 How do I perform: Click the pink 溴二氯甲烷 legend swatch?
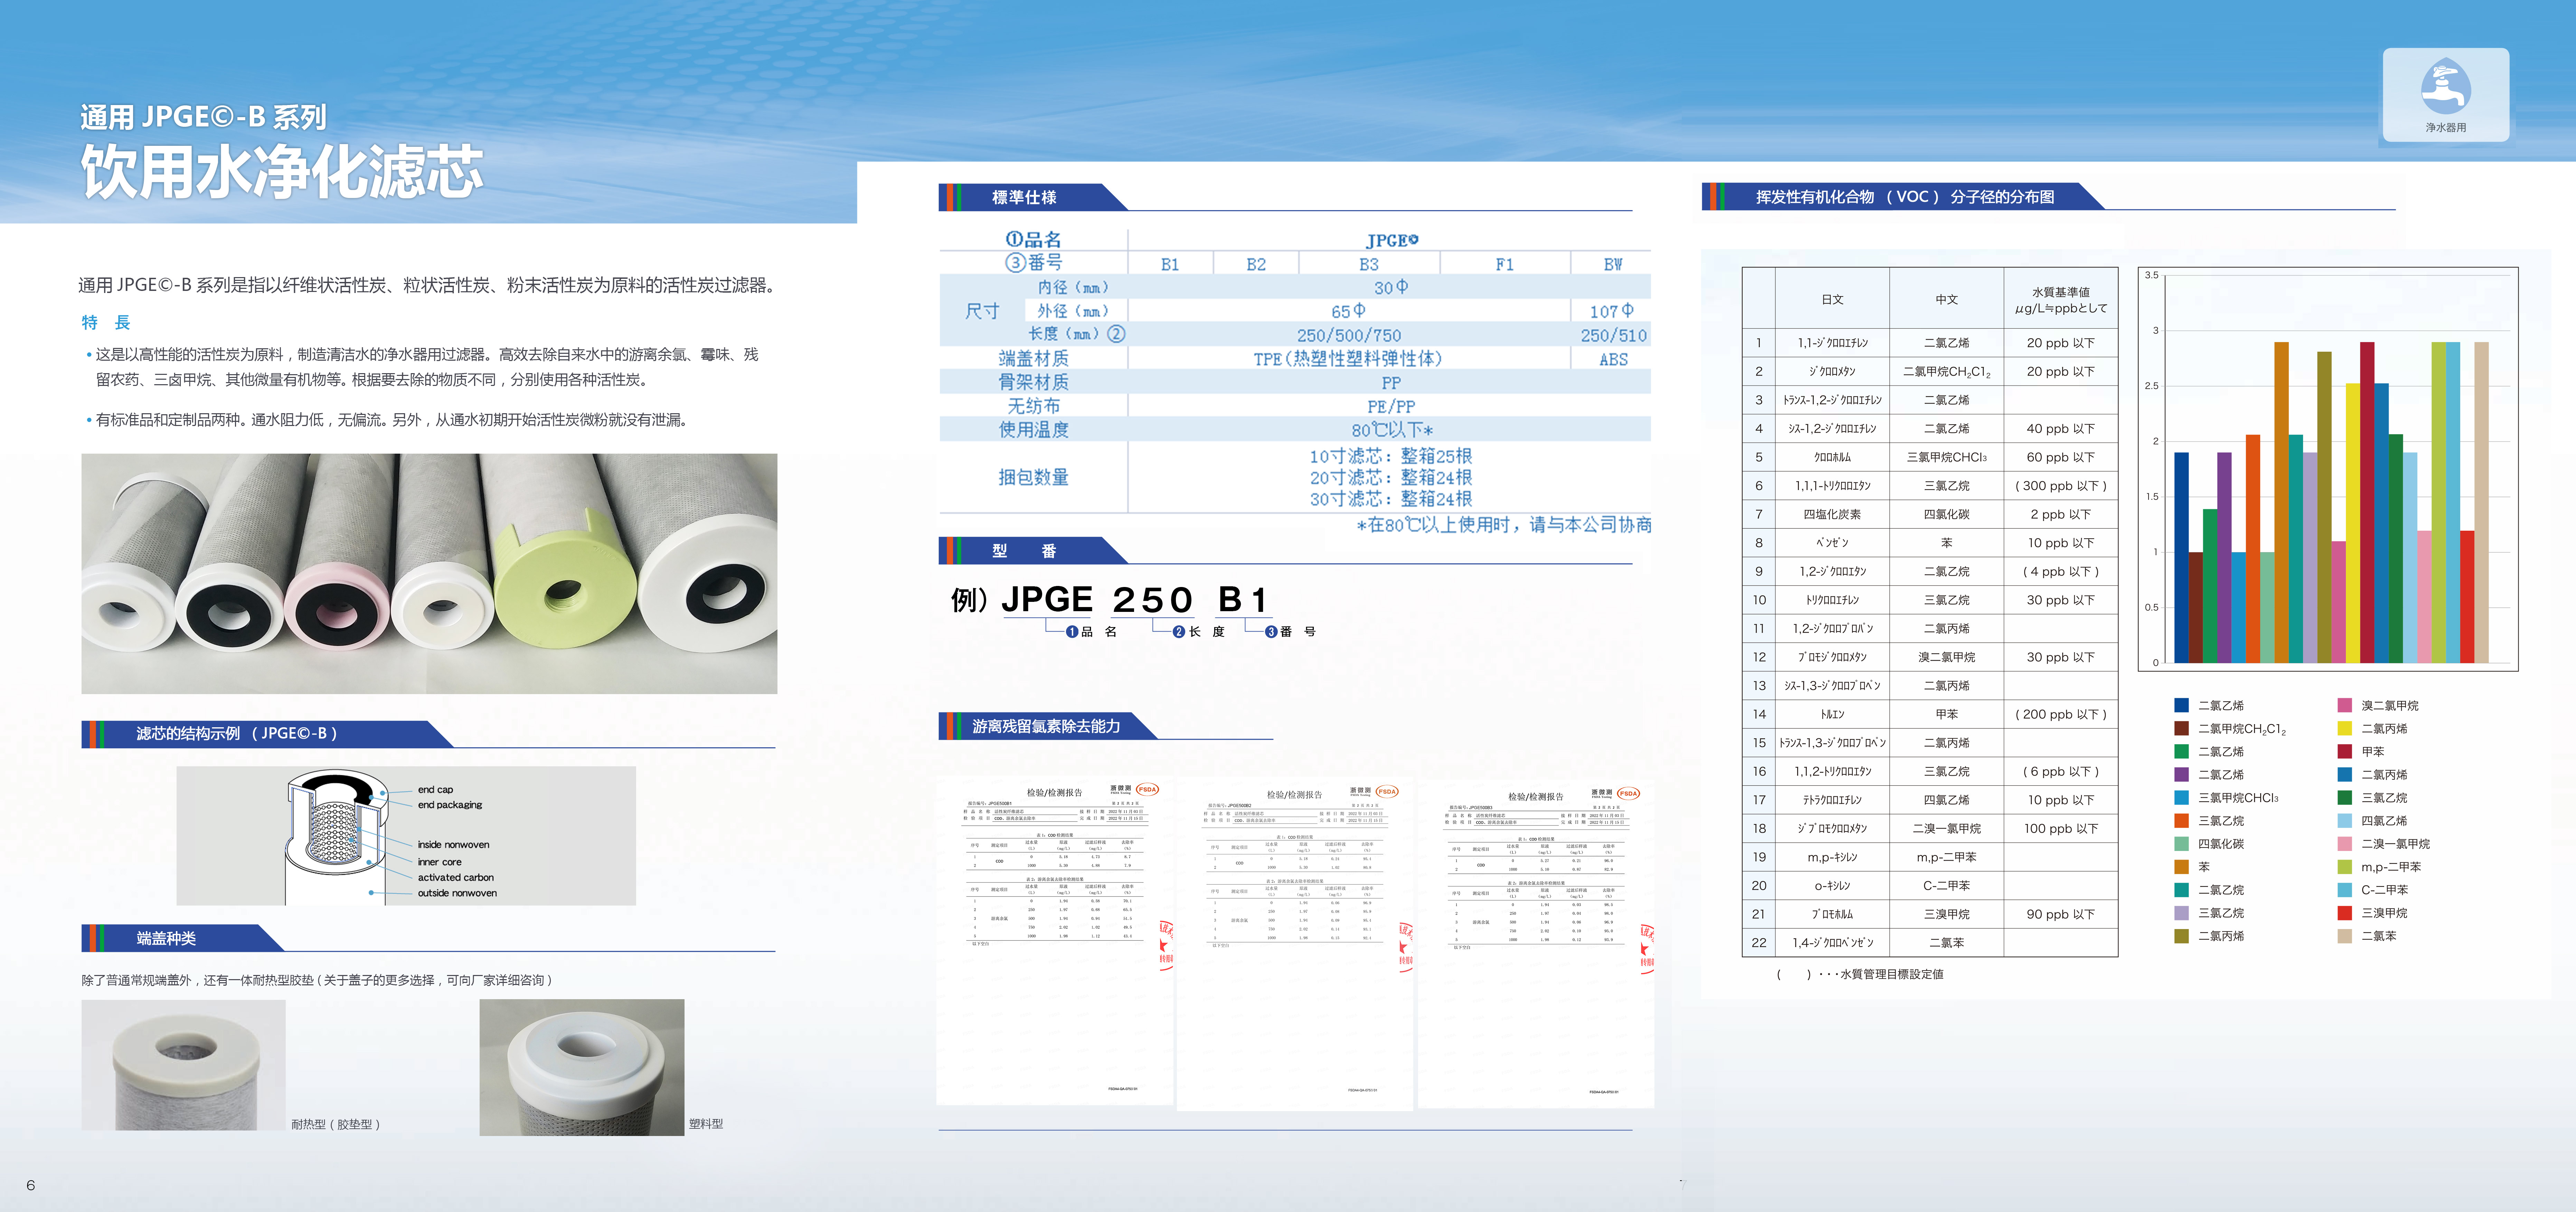[x=2344, y=705]
